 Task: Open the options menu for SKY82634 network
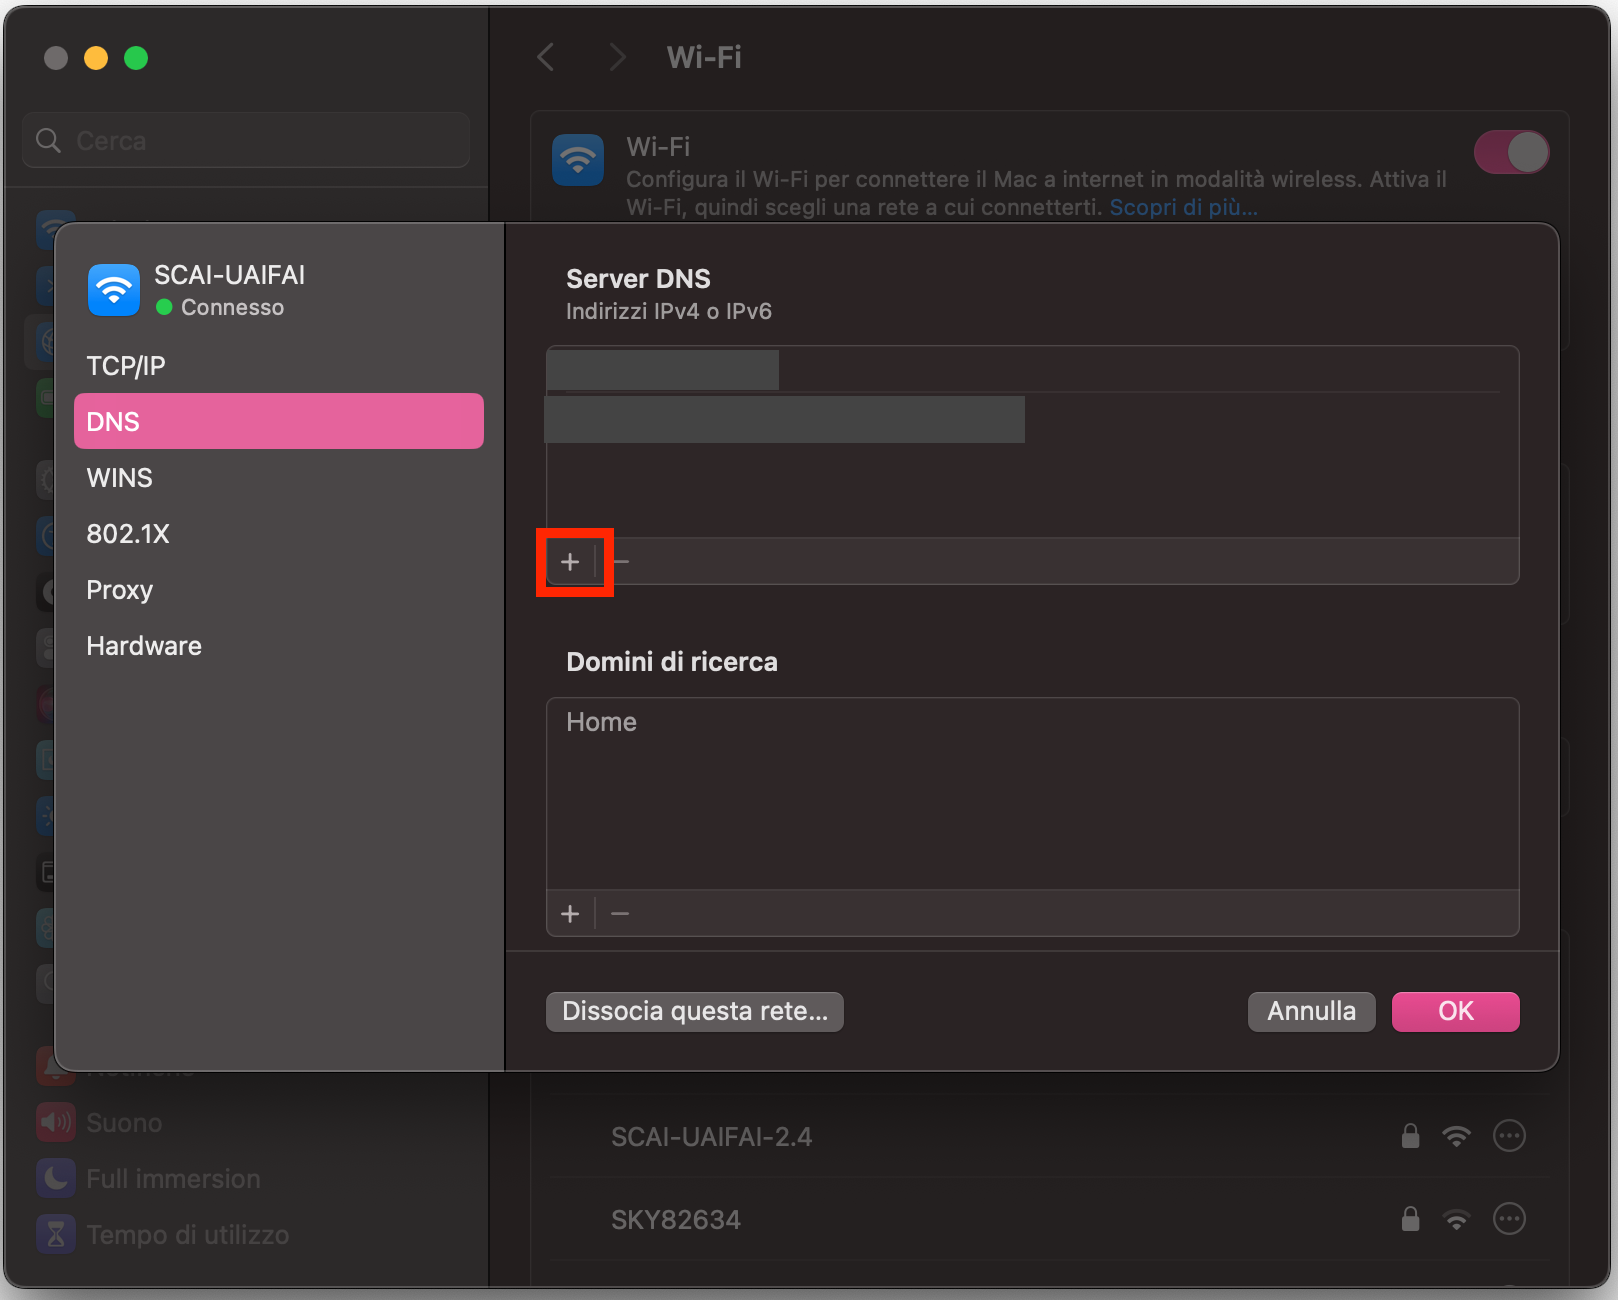point(1509,1219)
